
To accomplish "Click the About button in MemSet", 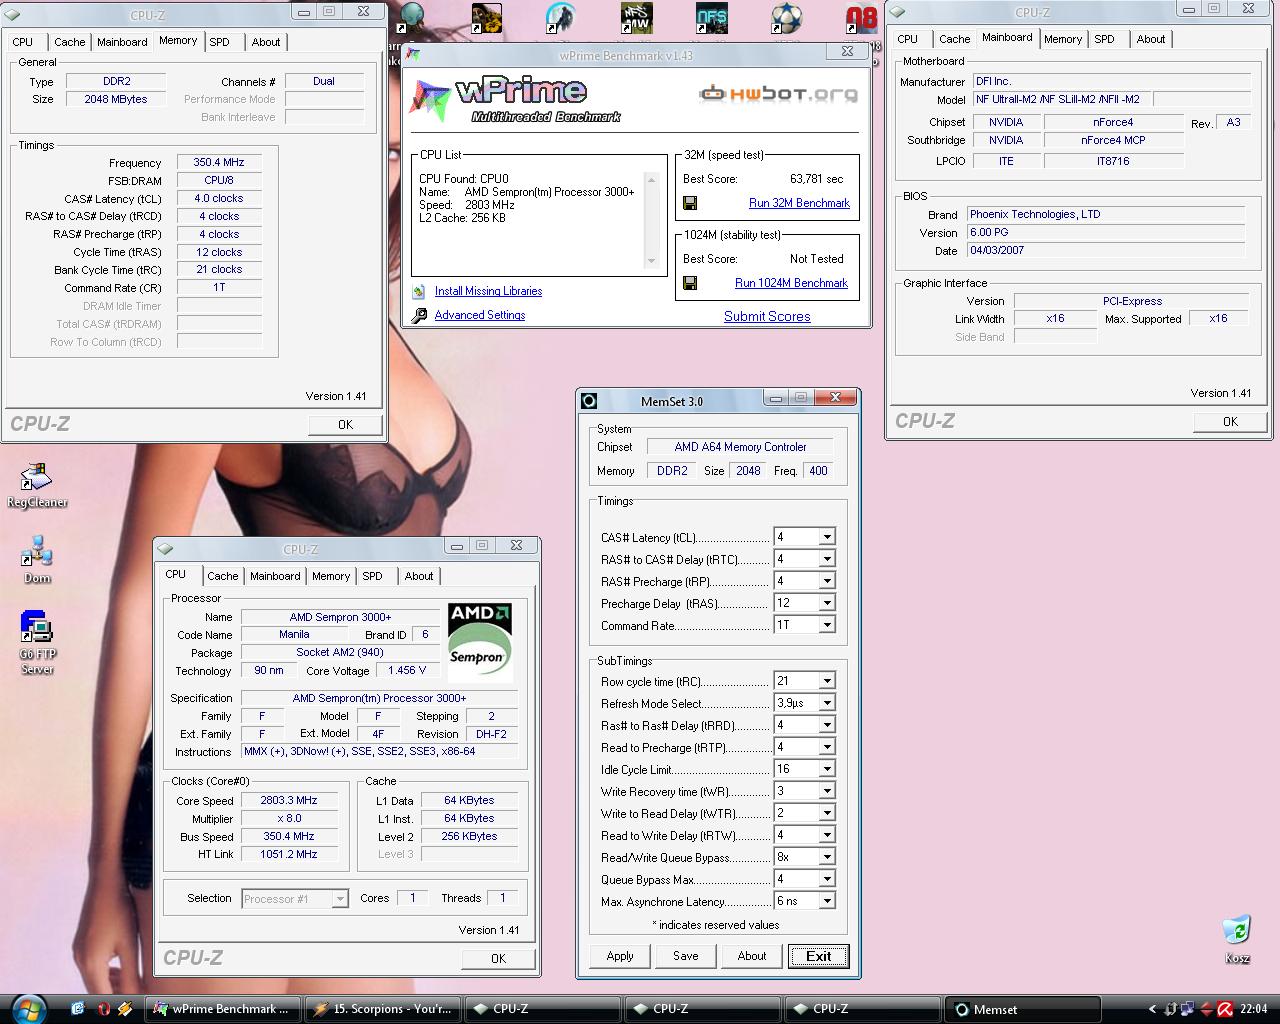I will (x=752, y=956).
